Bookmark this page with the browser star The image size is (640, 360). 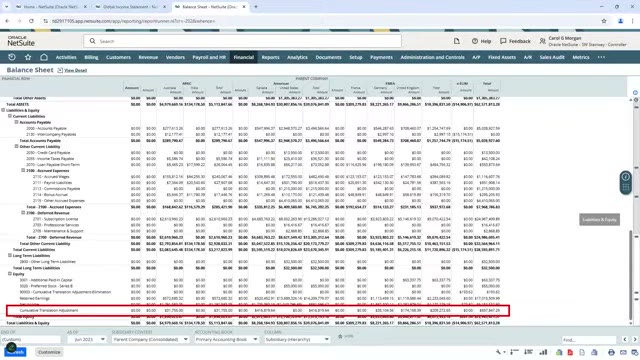[604, 21]
